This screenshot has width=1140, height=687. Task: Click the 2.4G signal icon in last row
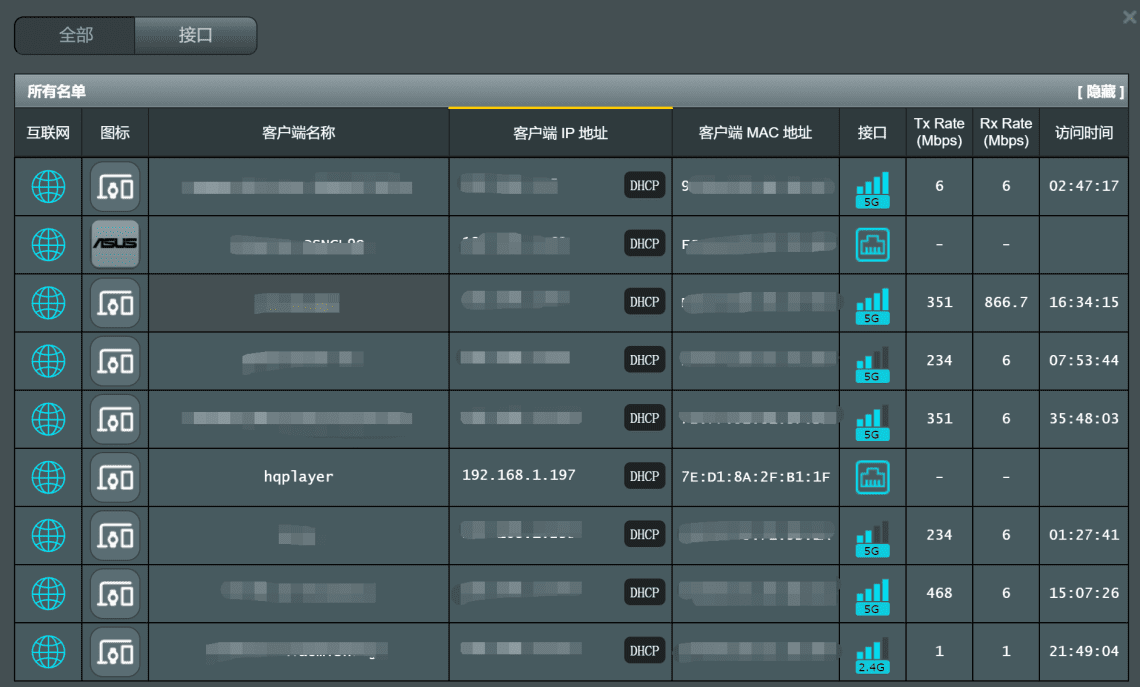click(x=871, y=651)
